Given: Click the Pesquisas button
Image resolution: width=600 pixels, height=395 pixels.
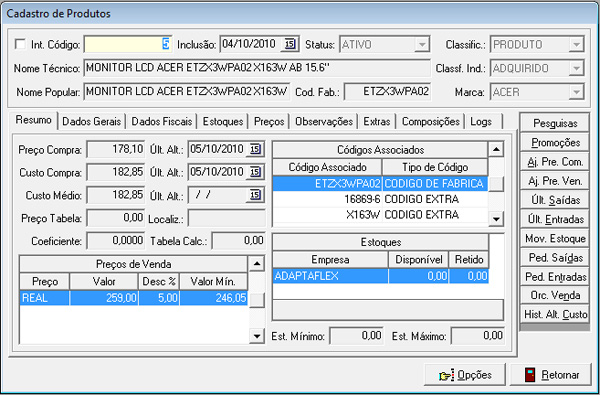Looking at the screenshot, I should click(555, 123).
